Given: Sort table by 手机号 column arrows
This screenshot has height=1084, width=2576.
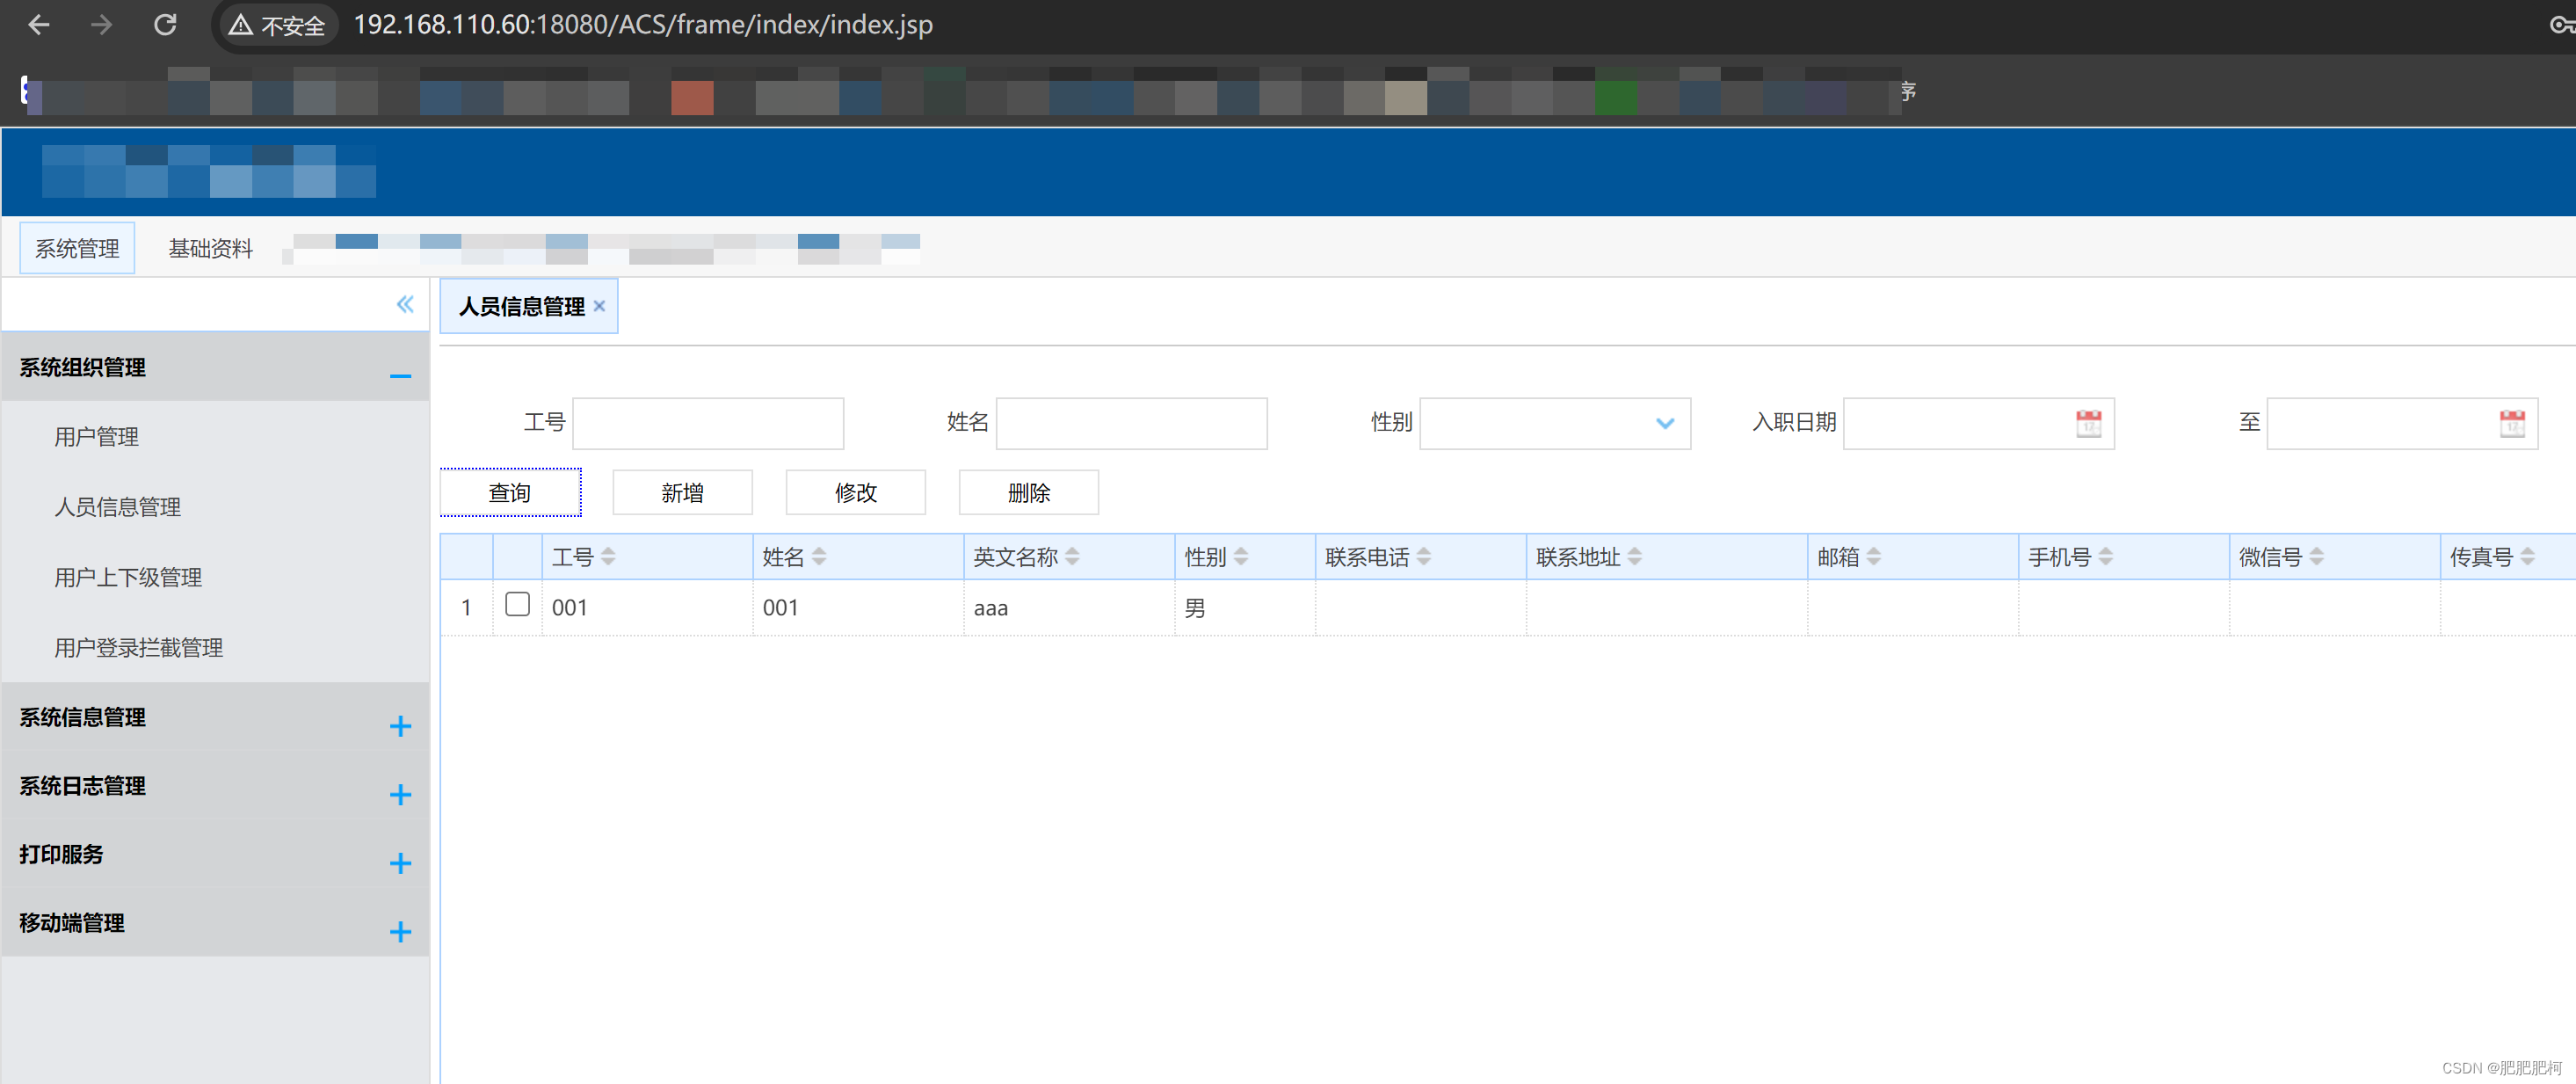Looking at the screenshot, I should [2106, 557].
